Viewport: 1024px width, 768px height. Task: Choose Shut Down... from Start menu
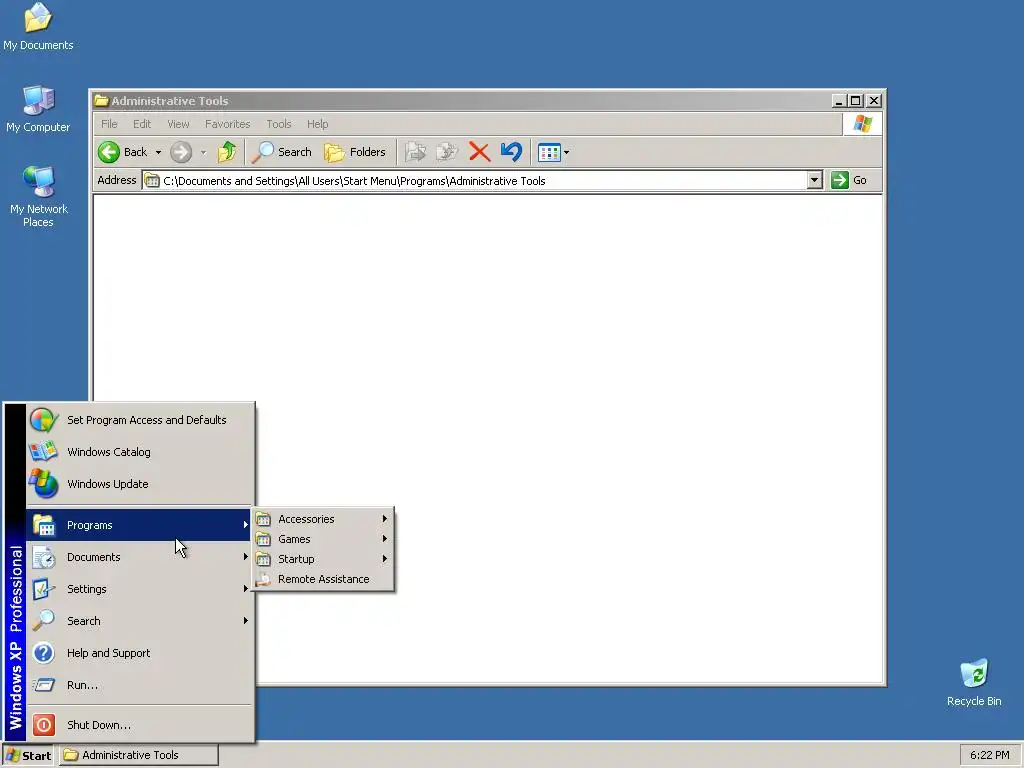pyautogui.click(x=140, y=725)
